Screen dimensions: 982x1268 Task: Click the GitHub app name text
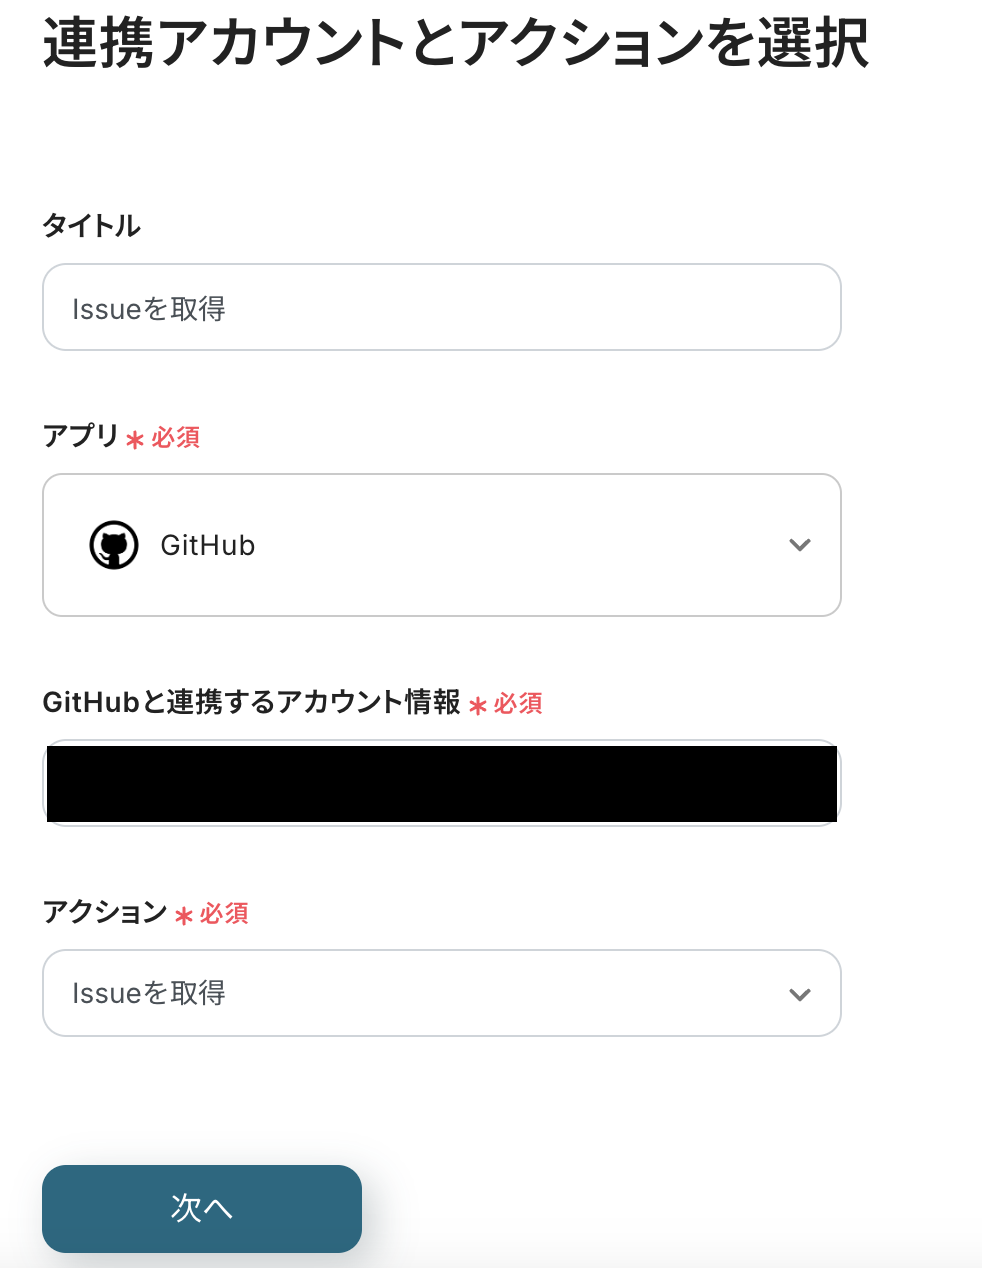[x=208, y=545]
